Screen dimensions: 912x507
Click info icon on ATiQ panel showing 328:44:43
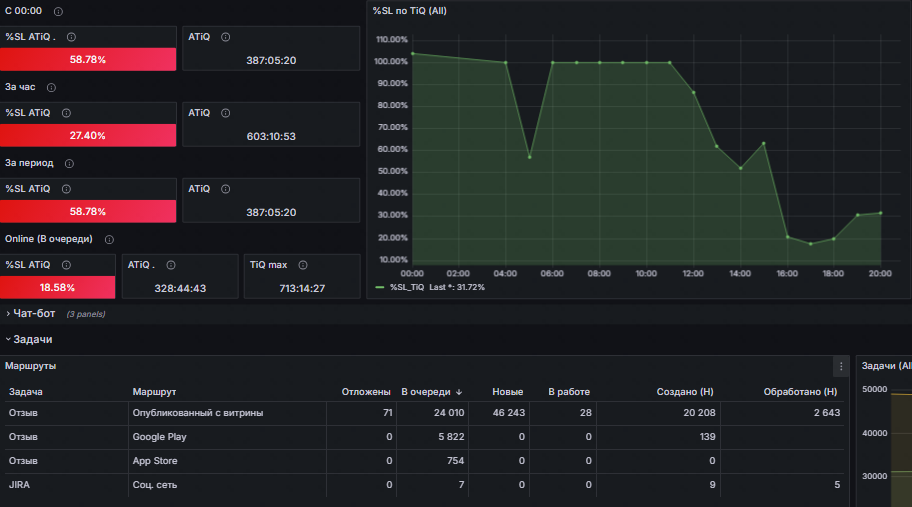[x=171, y=265]
